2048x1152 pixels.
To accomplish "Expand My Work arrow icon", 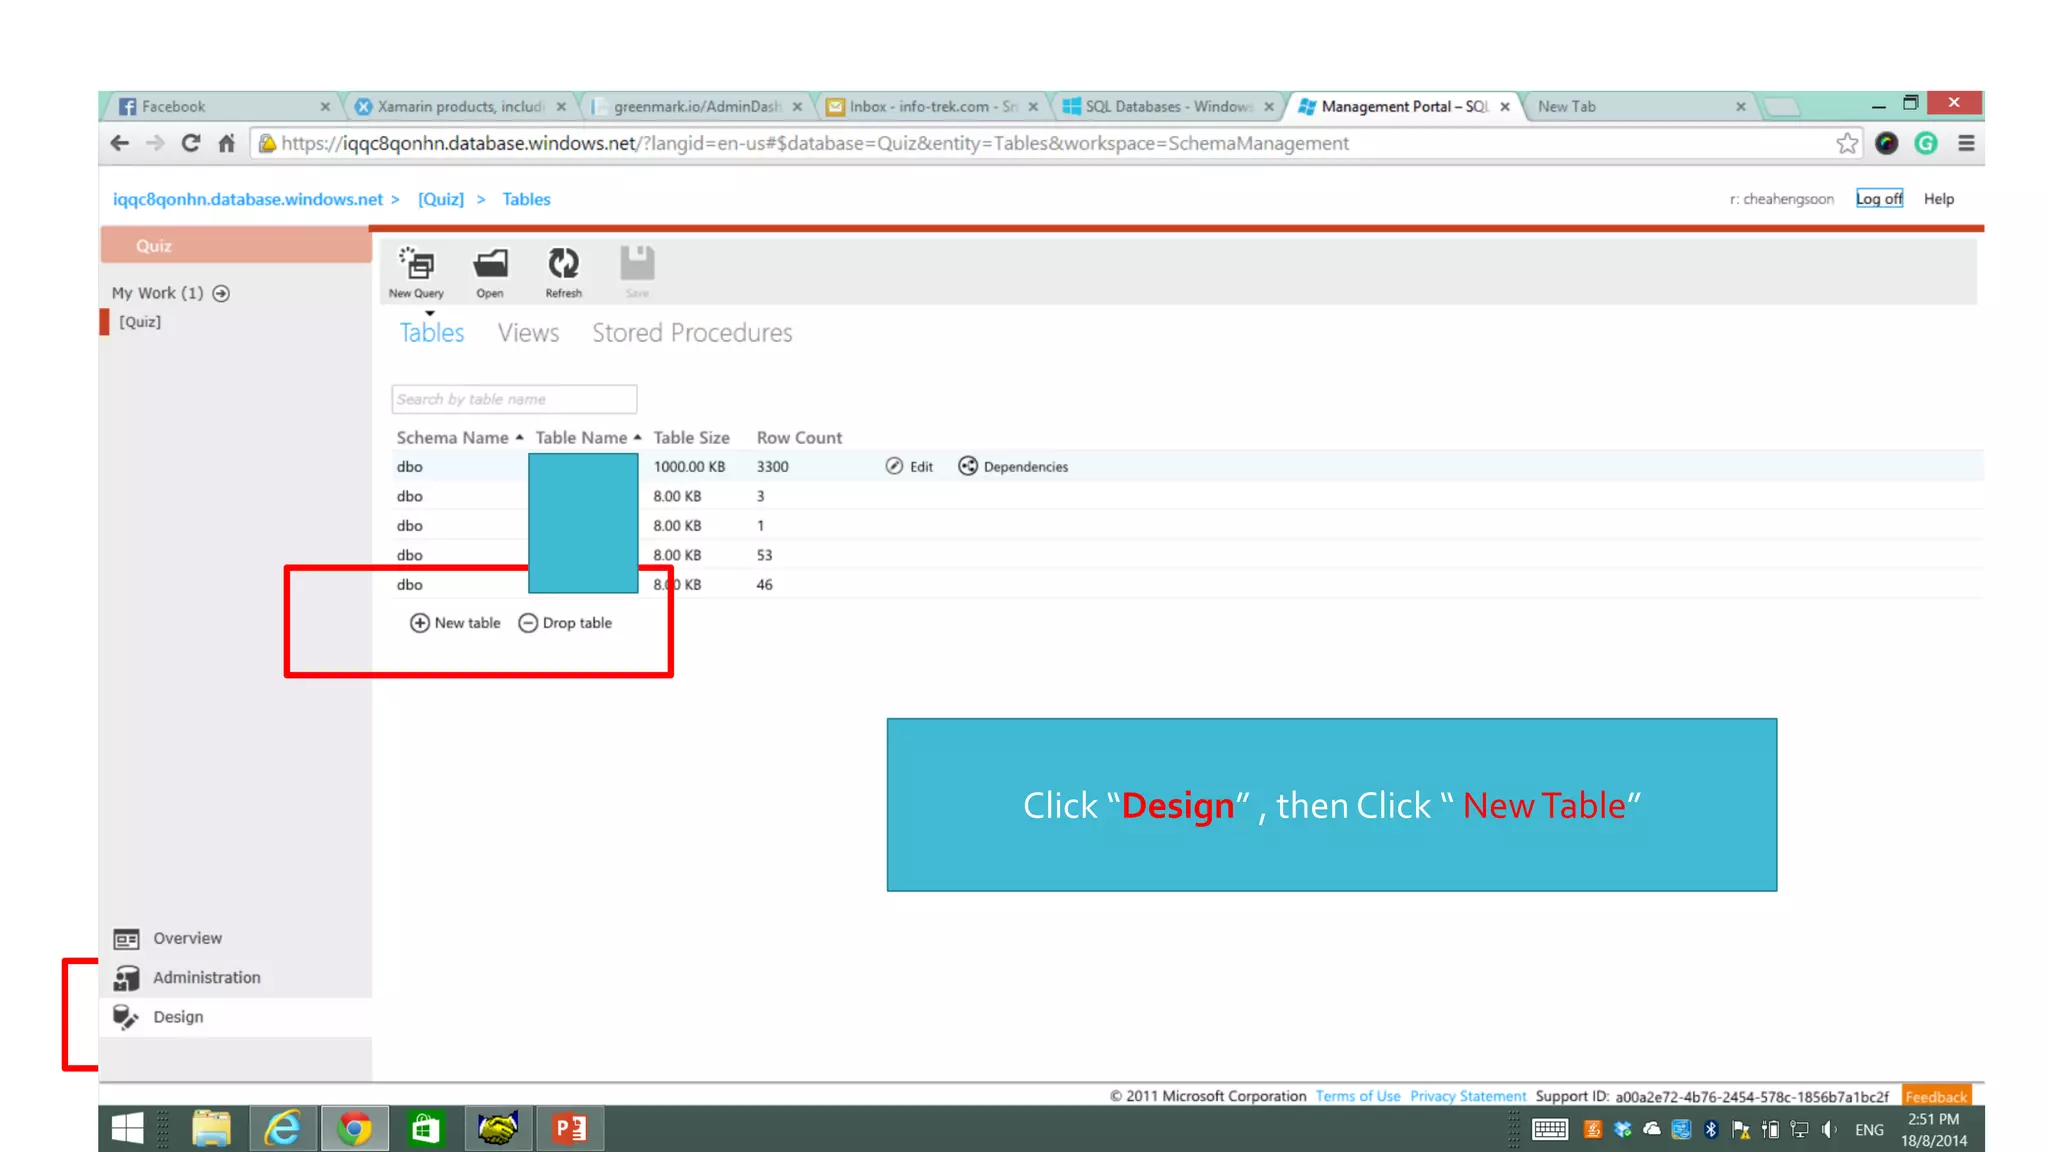I will (221, 293).
